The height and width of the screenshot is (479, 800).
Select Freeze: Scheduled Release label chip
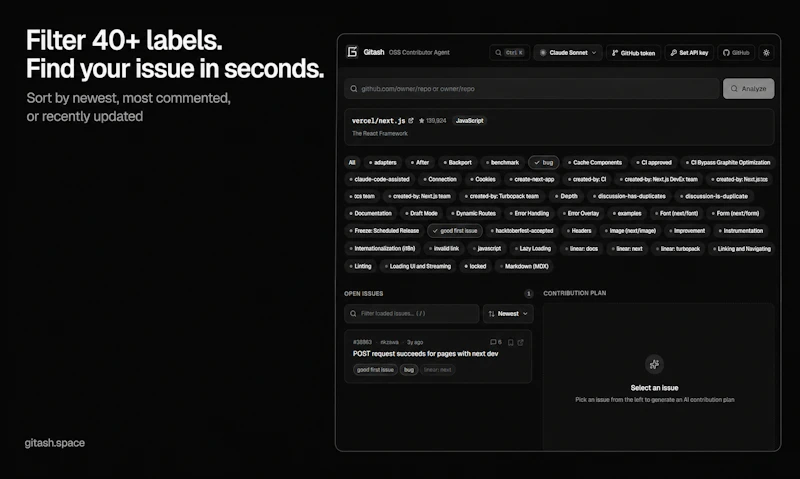tap(384, 231)
